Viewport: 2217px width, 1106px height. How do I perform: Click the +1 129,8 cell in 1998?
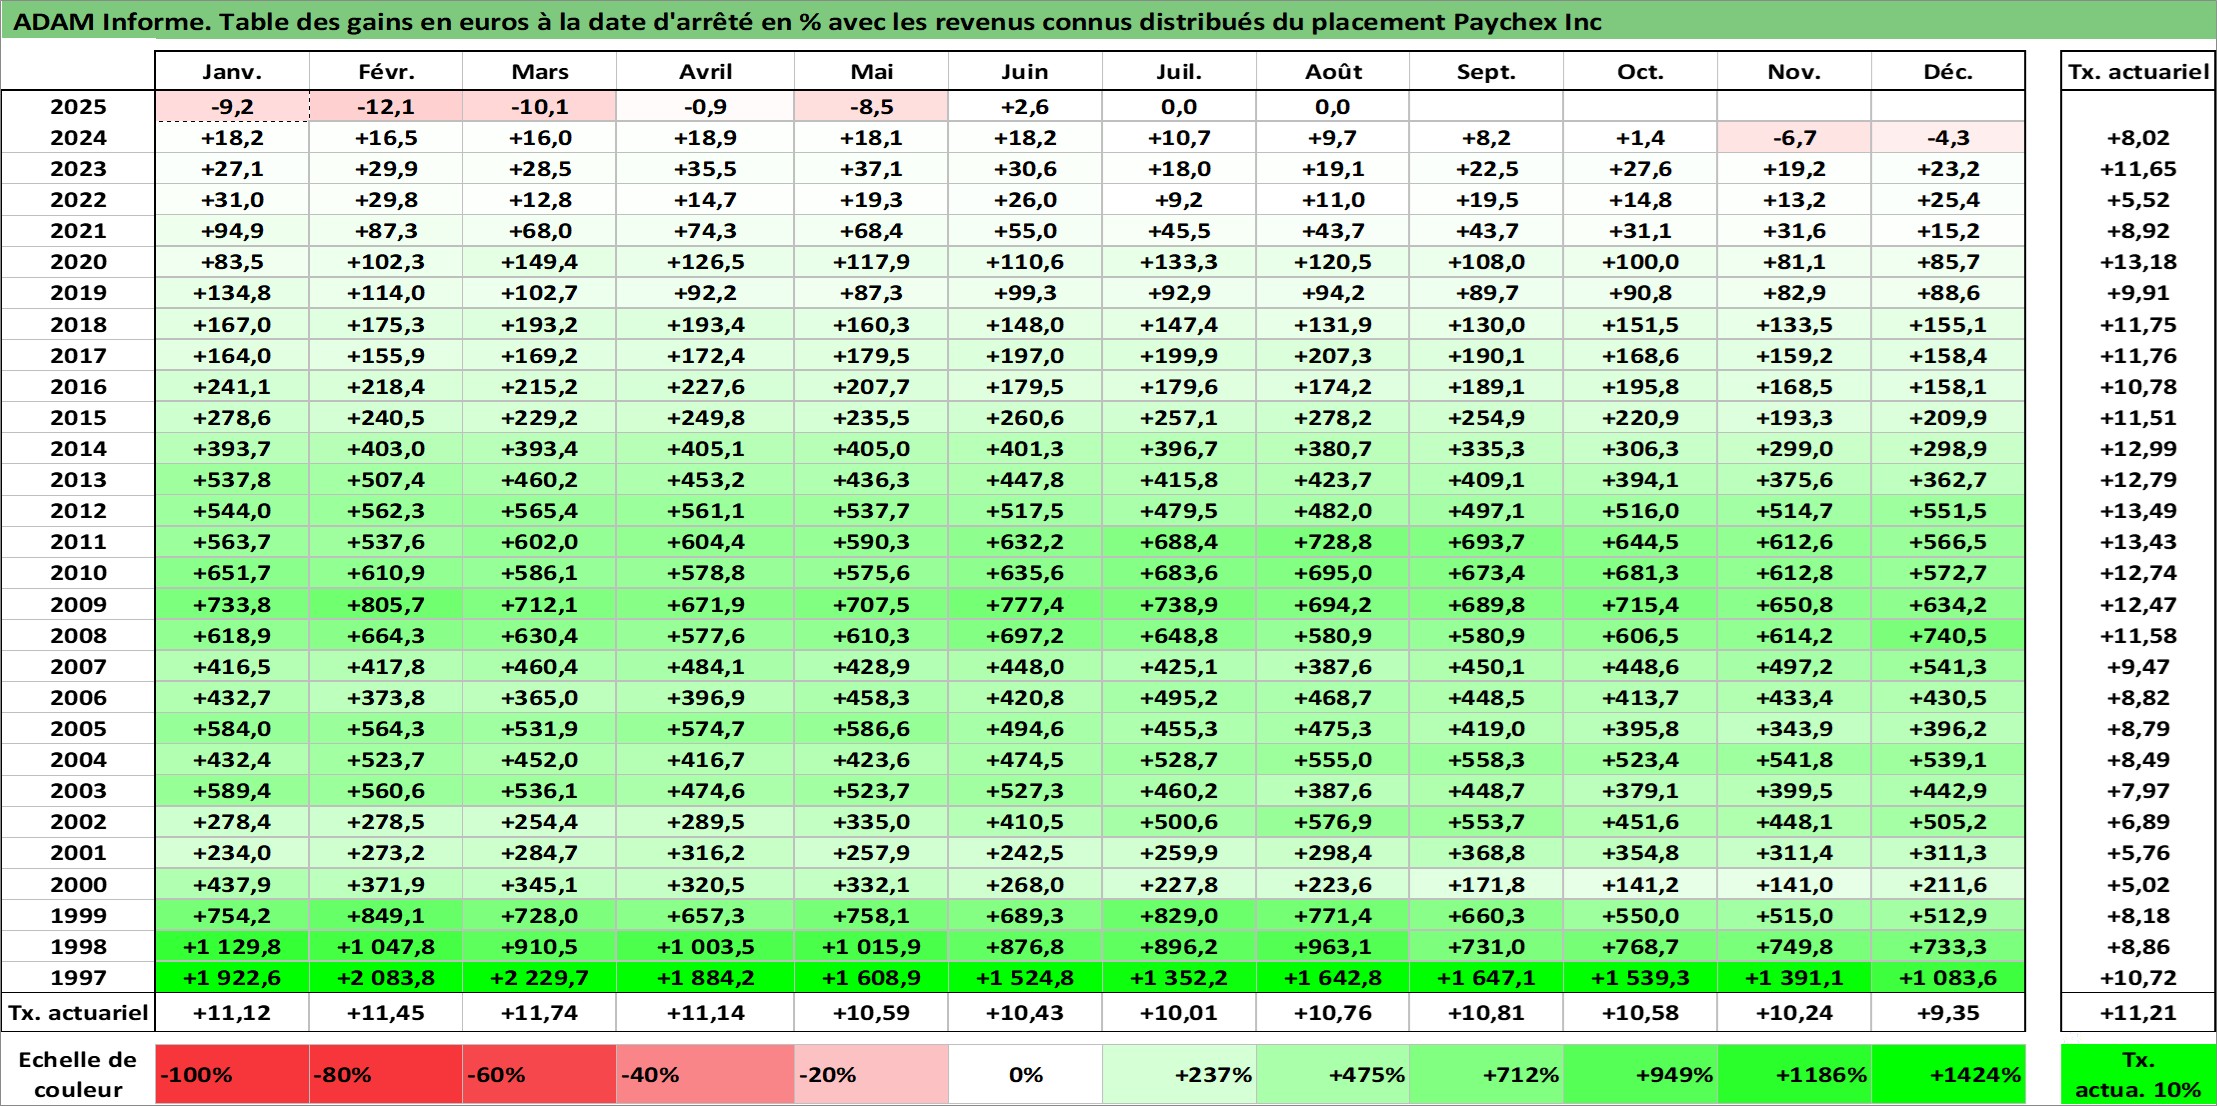coord(232,946)
